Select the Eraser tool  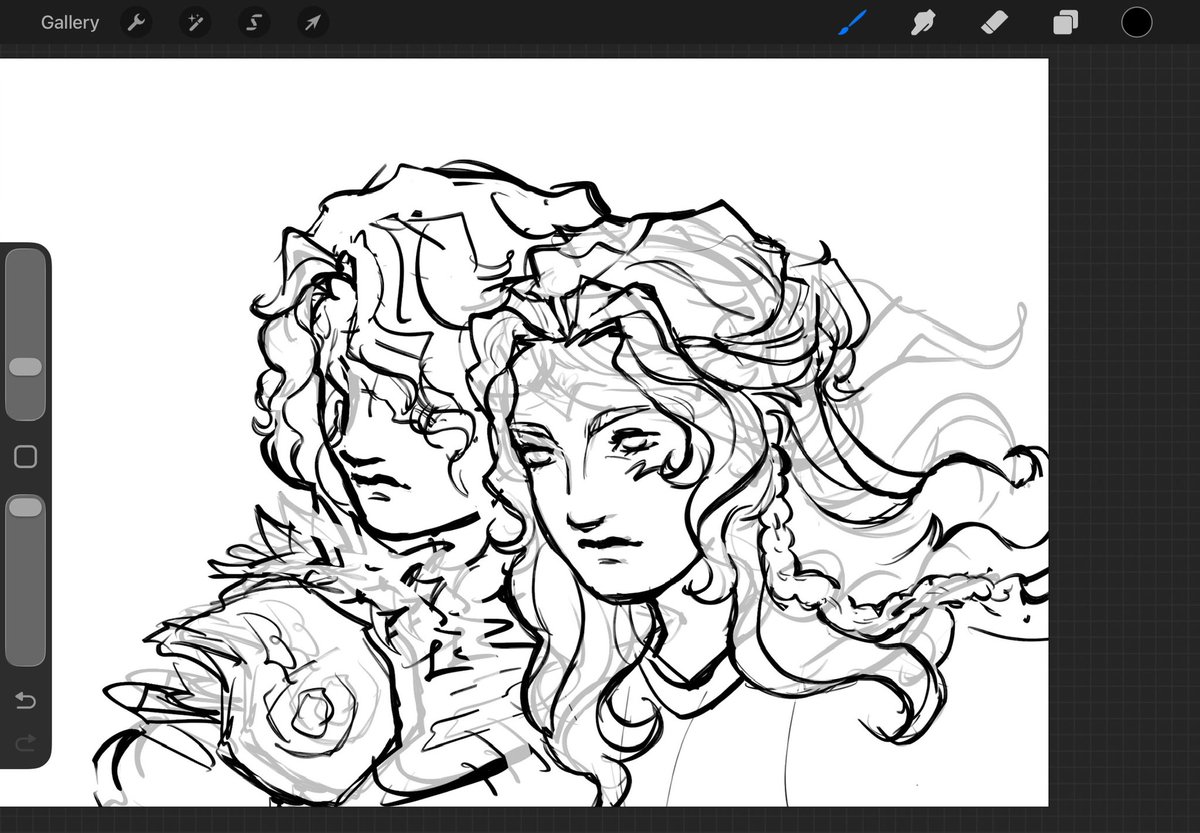point(994,22)
